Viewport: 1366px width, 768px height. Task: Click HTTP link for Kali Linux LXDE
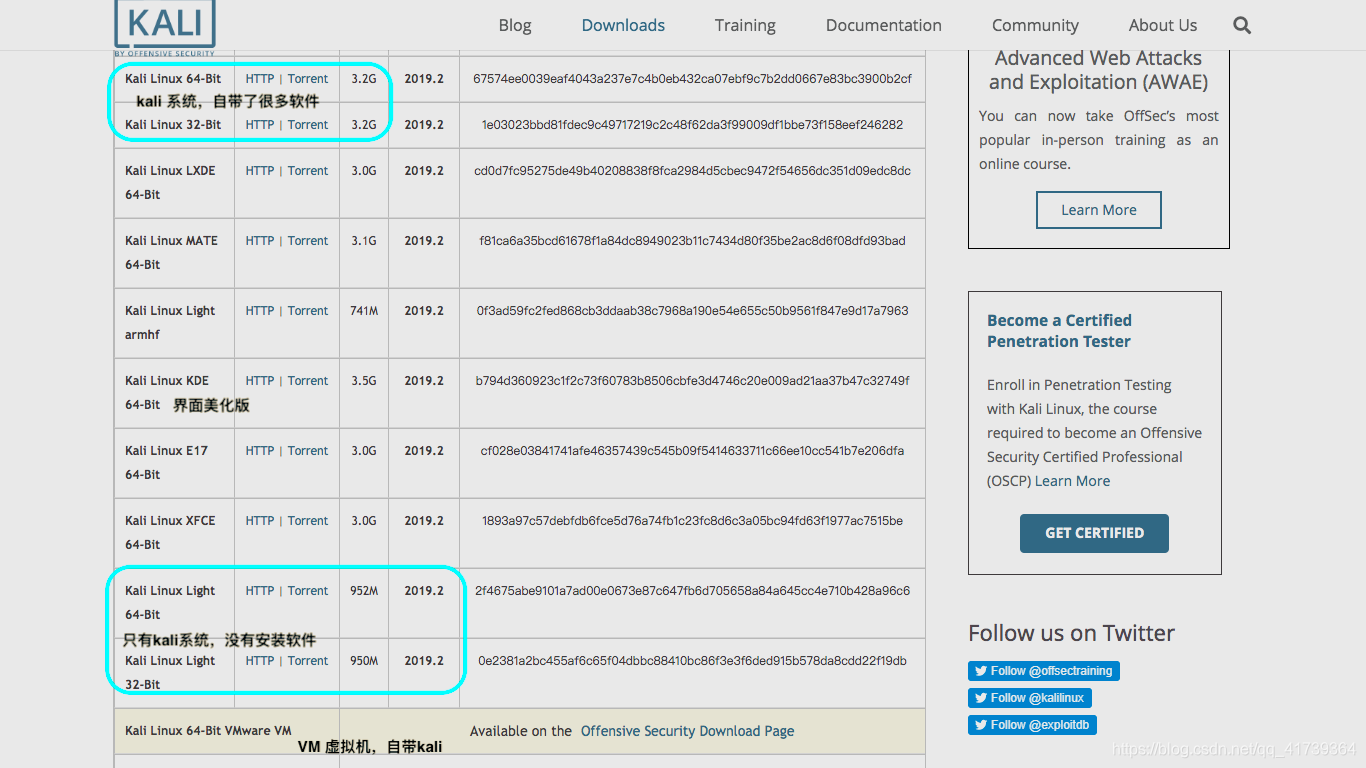point(260,171)
